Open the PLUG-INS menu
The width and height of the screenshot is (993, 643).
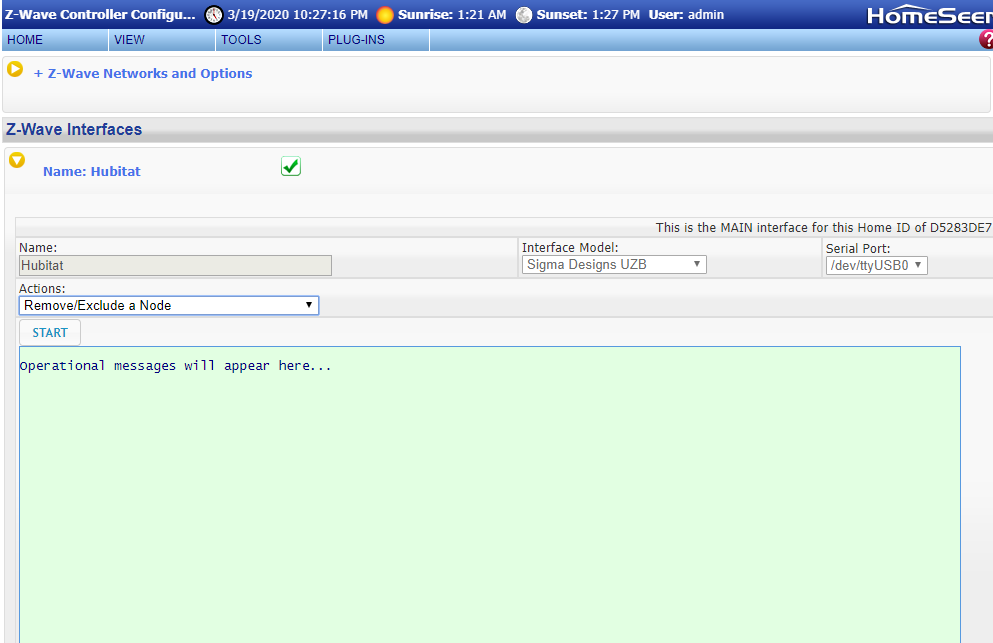click(x=376, y=40)
